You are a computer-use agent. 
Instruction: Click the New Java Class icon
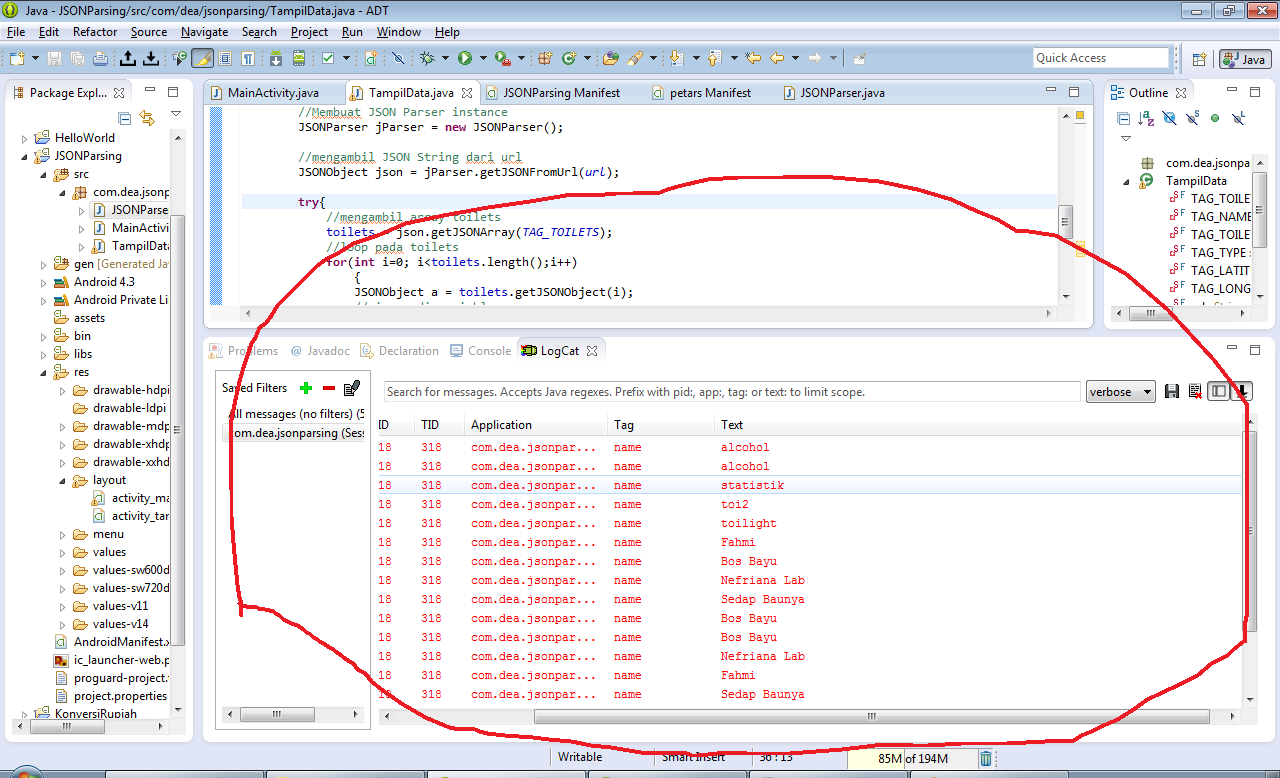[x=570, y=58]
